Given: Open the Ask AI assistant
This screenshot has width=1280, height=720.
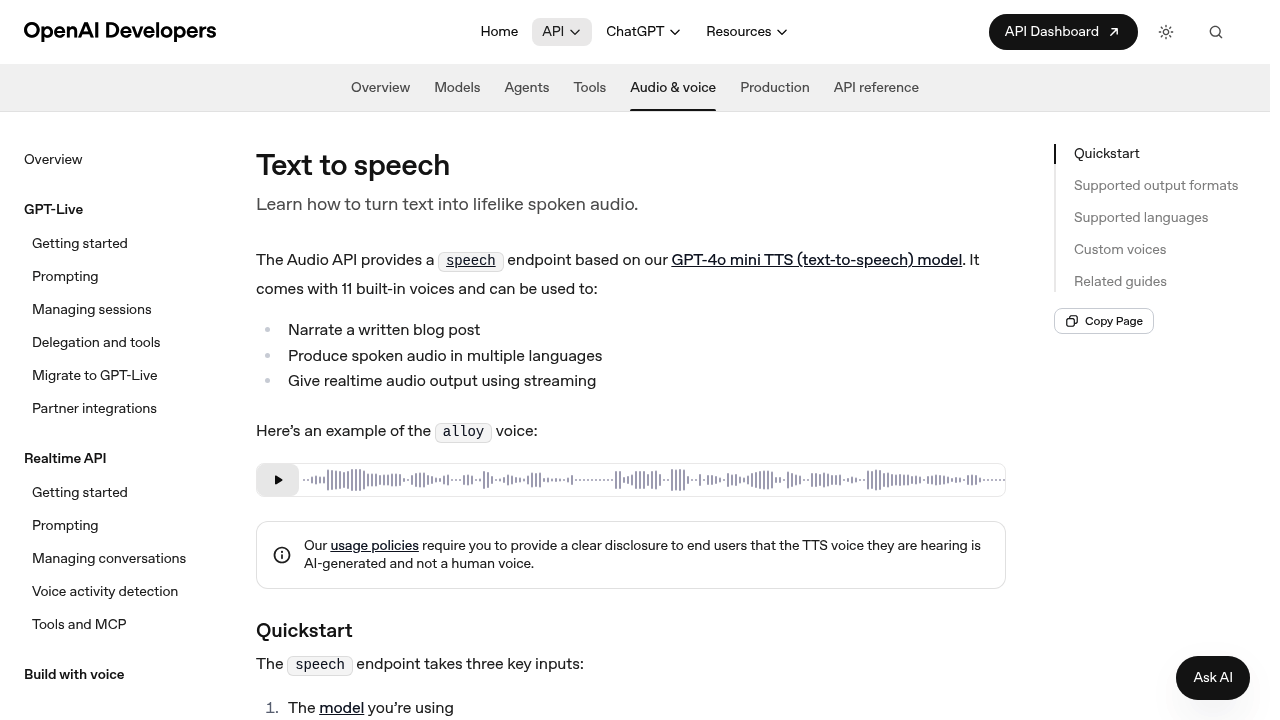Looking at the screenshot, I should click(1213, 678).
